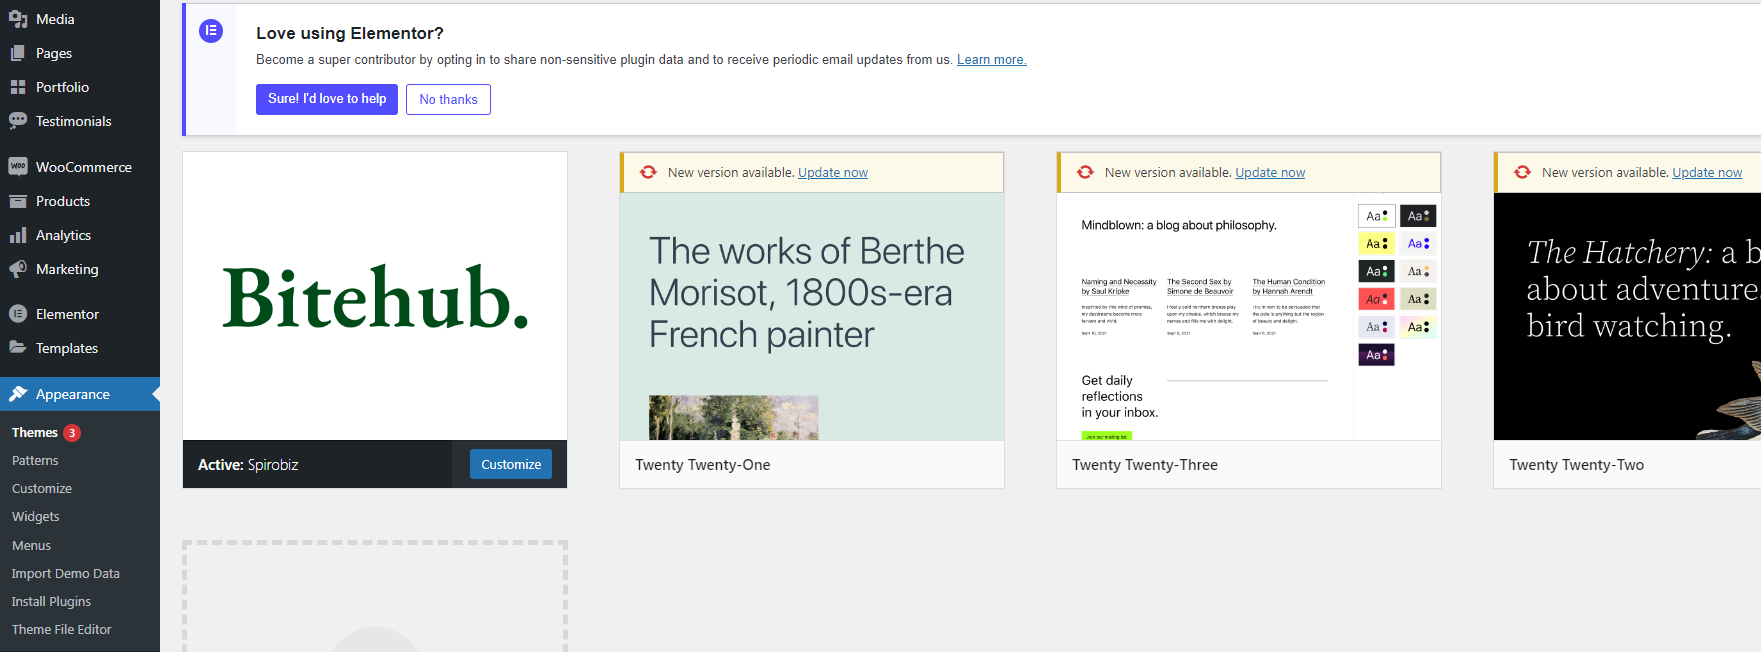This screenshot has height=652, width=1761.
Task: Click the WooCommerce logo icon
Action: (x=18, y=167)
